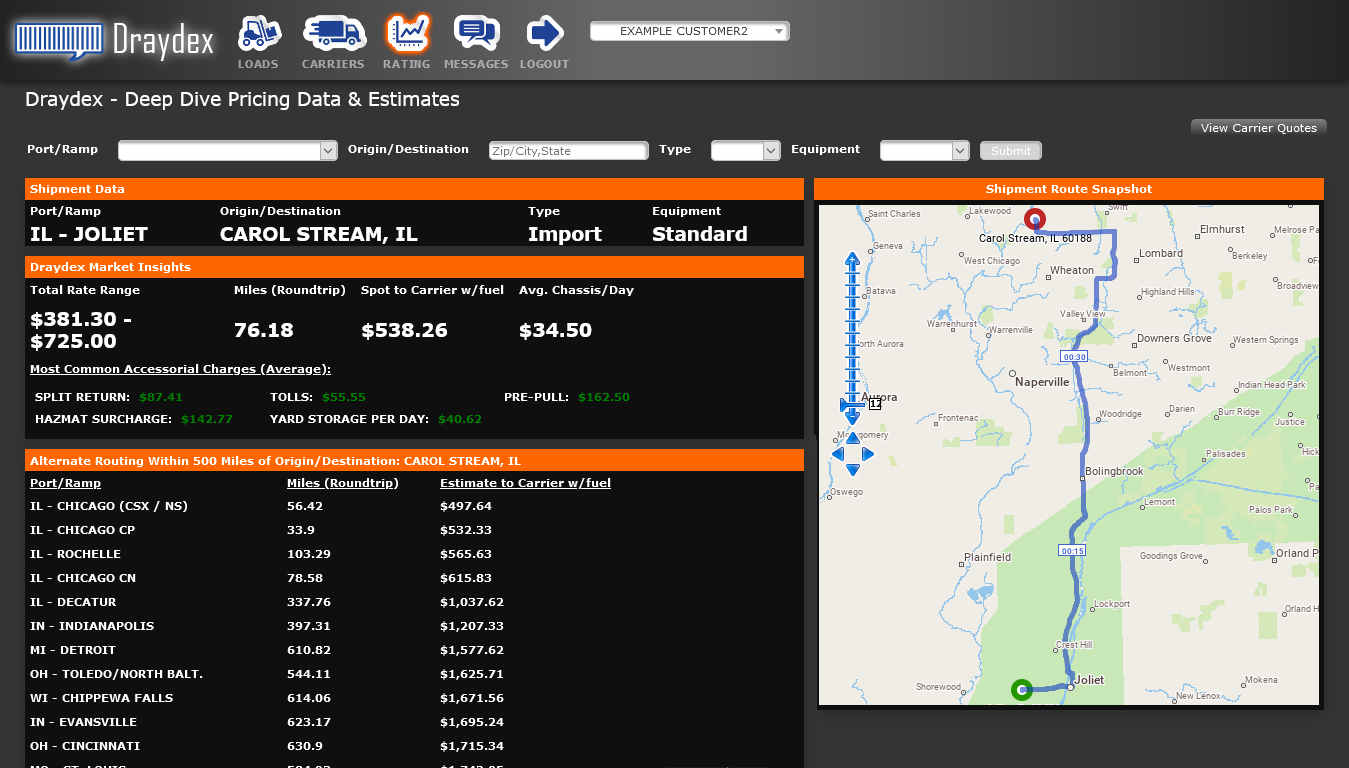Image resolution: width=1349 pixels, height=768 pixels.
Task: Pan the map up
Action: (852, 438)
